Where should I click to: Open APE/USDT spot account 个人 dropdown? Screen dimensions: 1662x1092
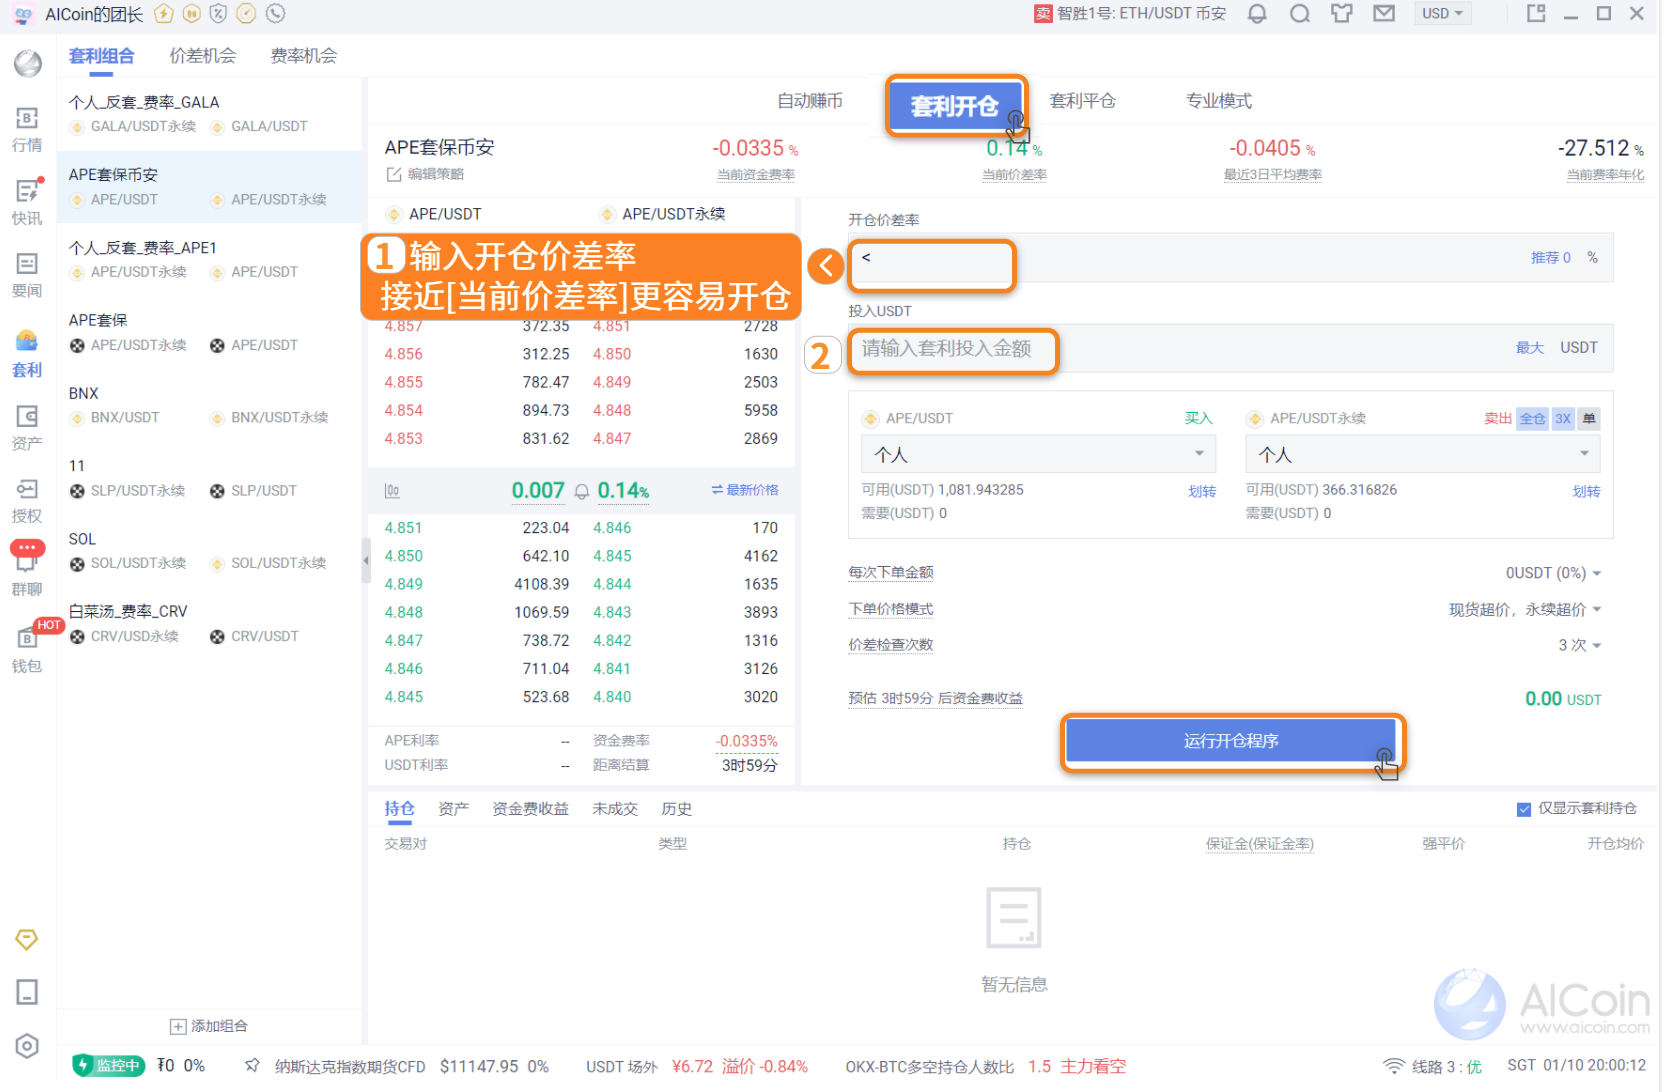(x=1038, y=454)
